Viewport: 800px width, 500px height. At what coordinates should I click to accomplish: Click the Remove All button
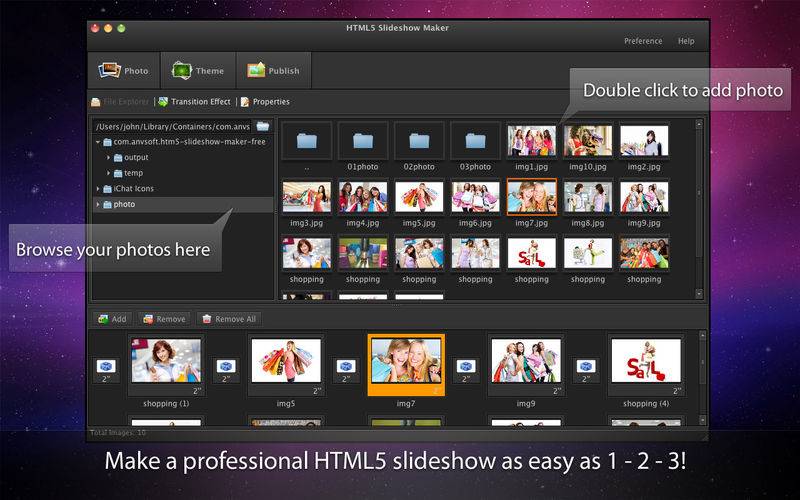point(228,319)
